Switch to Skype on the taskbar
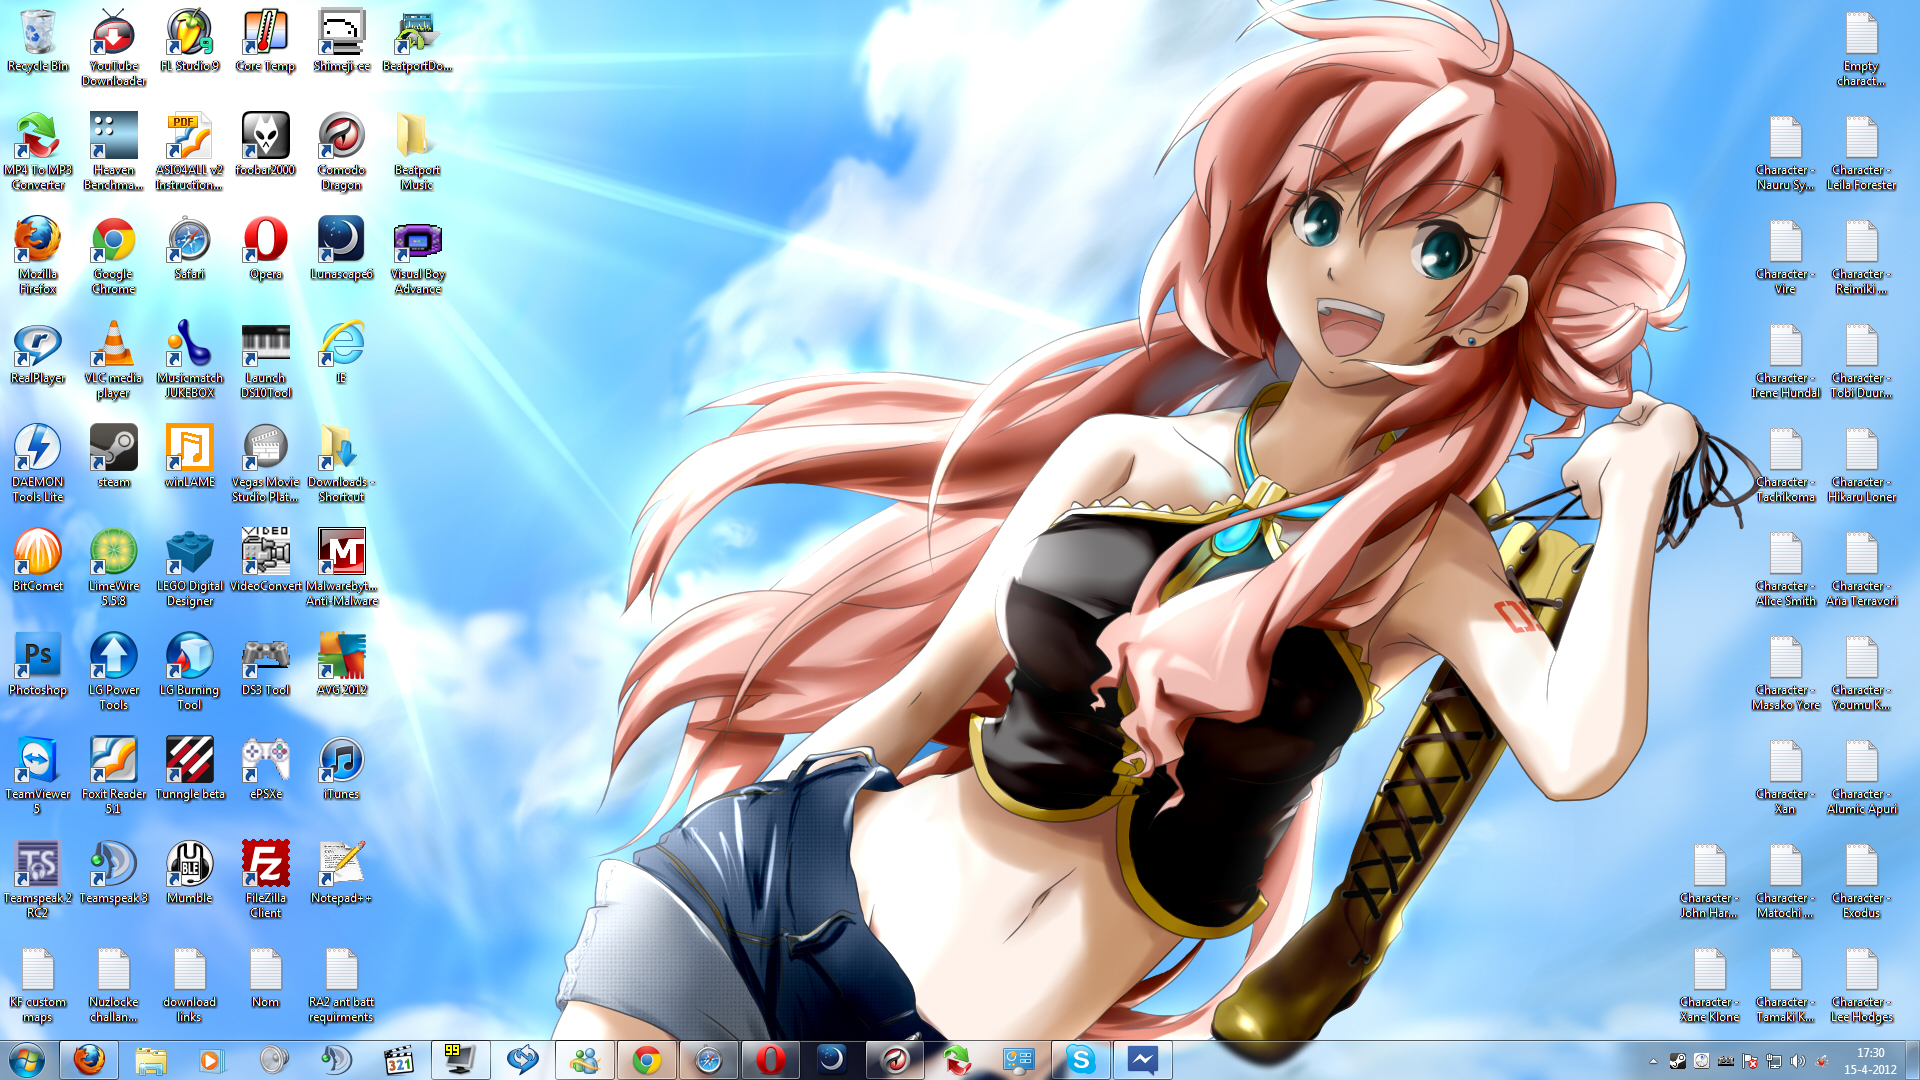Image resolution: width=1920 pixels, height=1080 pixels. tap(1081, 1060)
